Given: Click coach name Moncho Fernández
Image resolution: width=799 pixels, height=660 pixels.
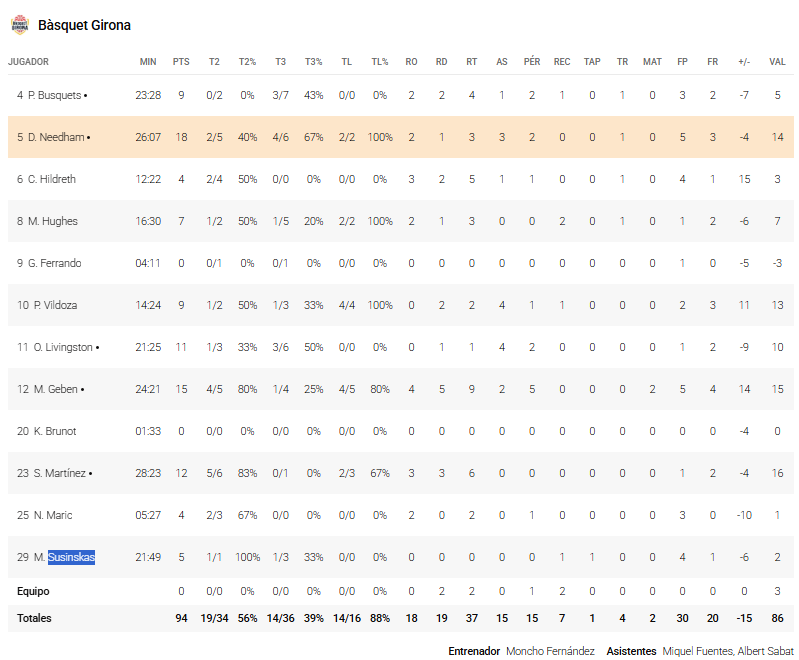Looking at the screenshot, I should click(x=548, y=651).
